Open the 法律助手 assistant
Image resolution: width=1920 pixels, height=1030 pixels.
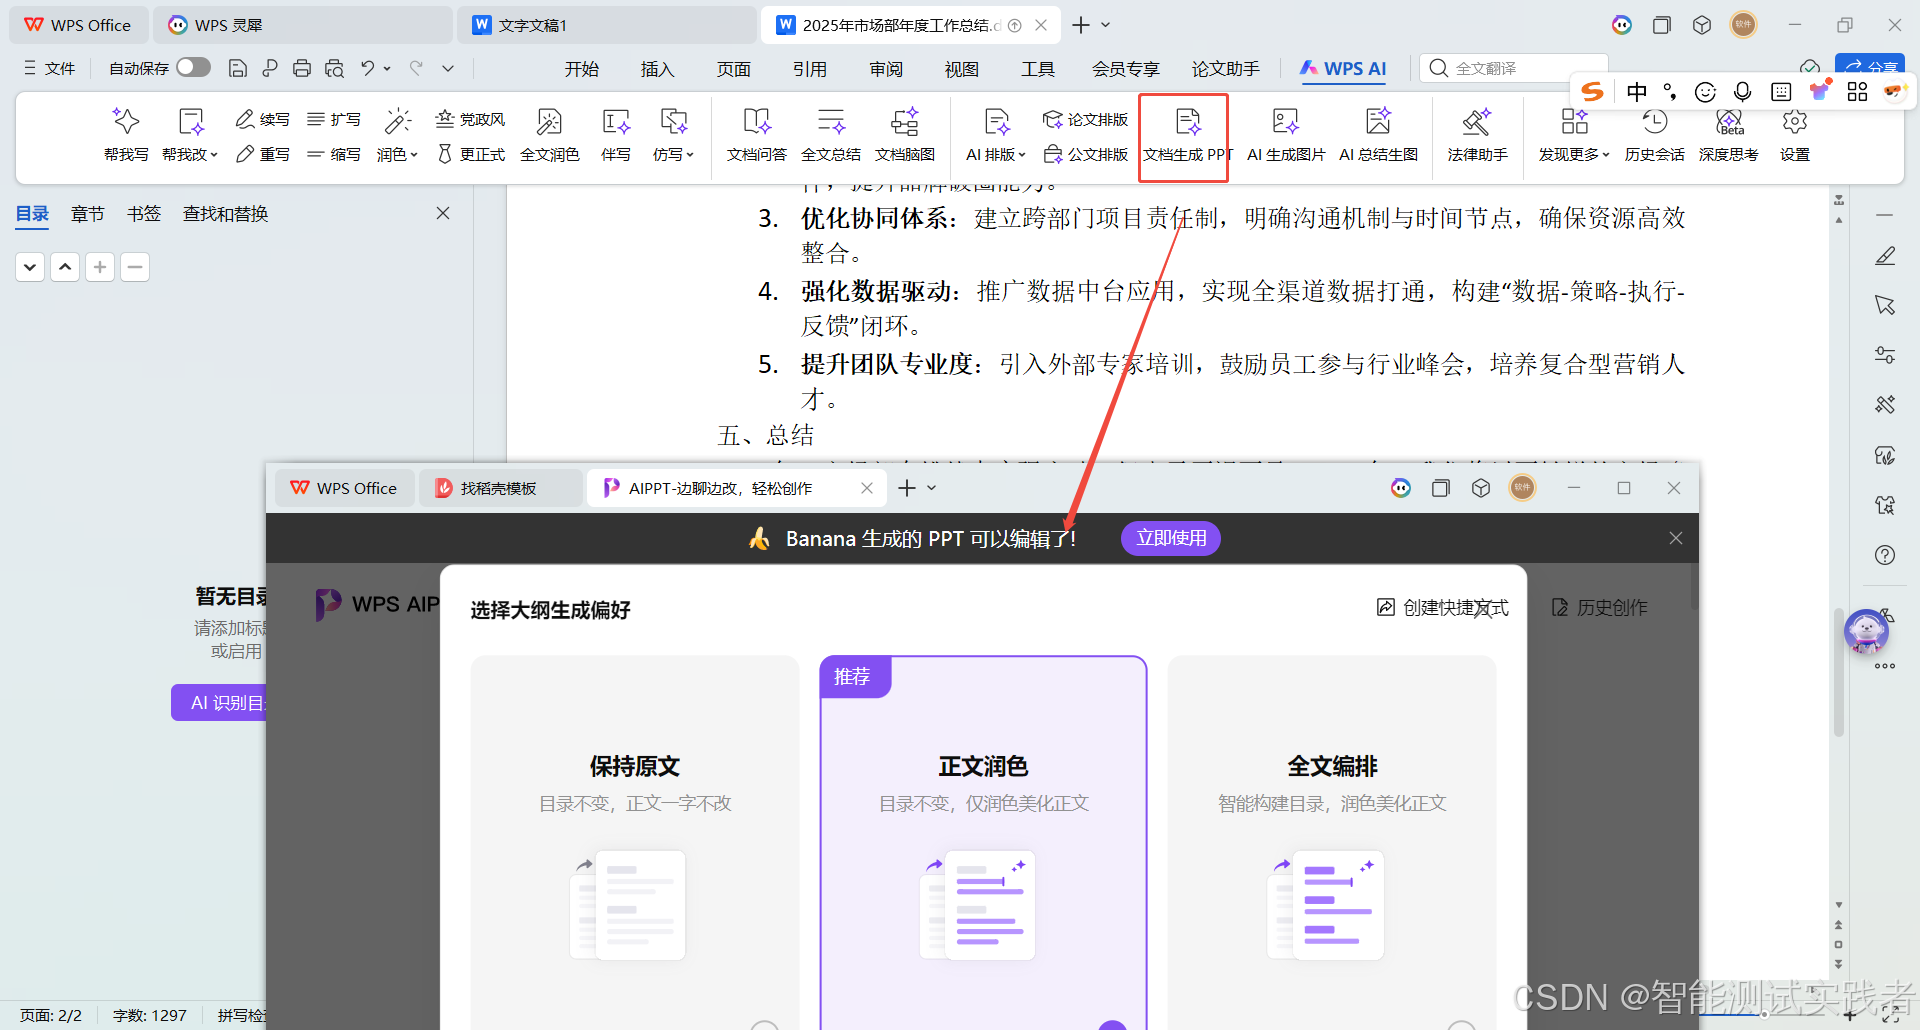tap(1477, 133)
